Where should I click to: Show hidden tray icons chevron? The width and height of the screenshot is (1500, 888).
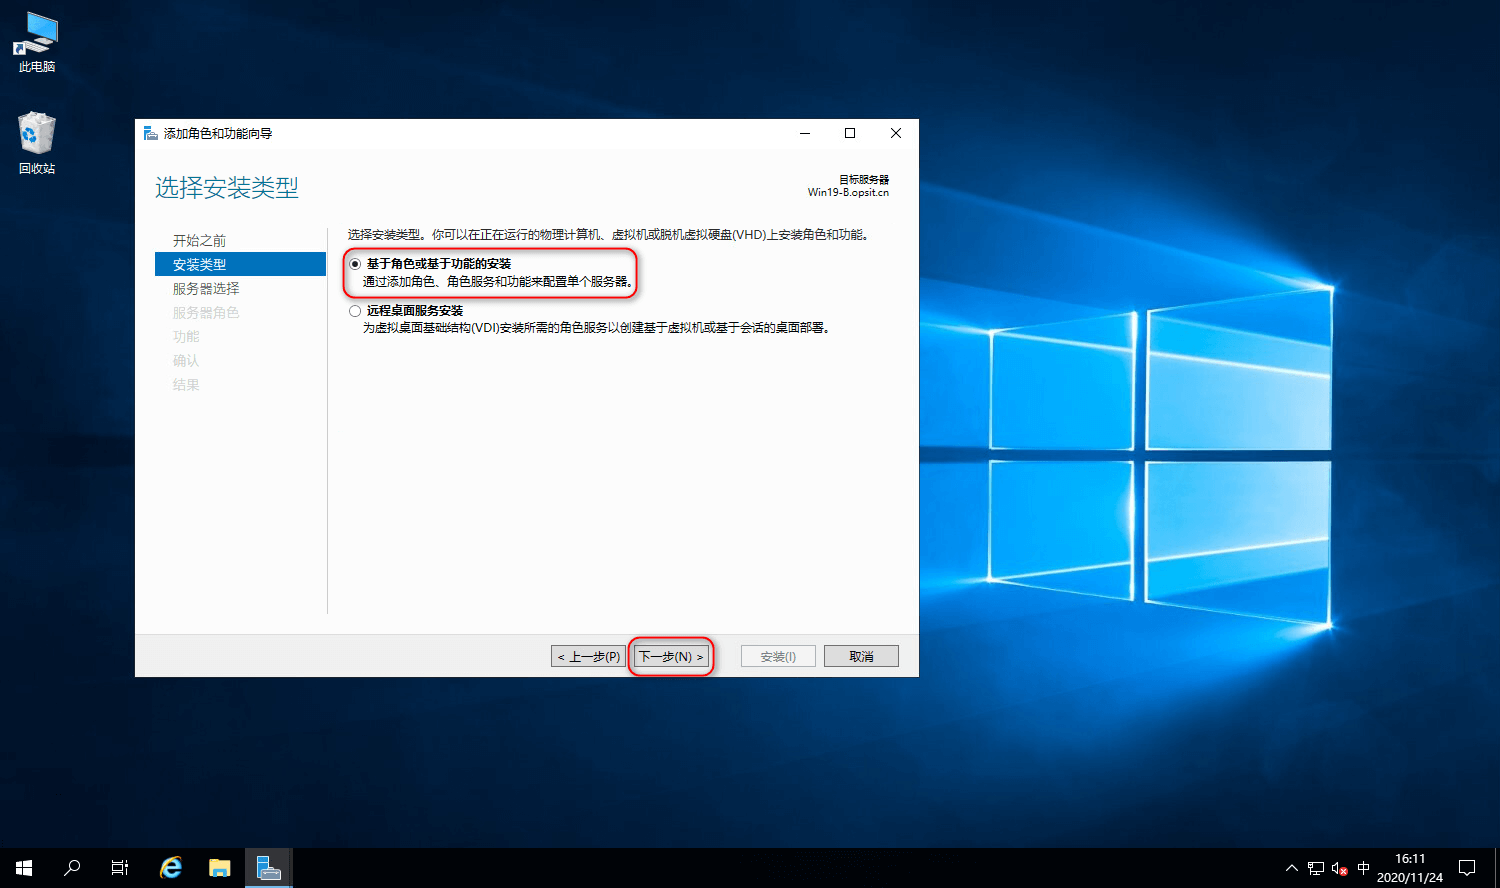[x=1291, y=868]
